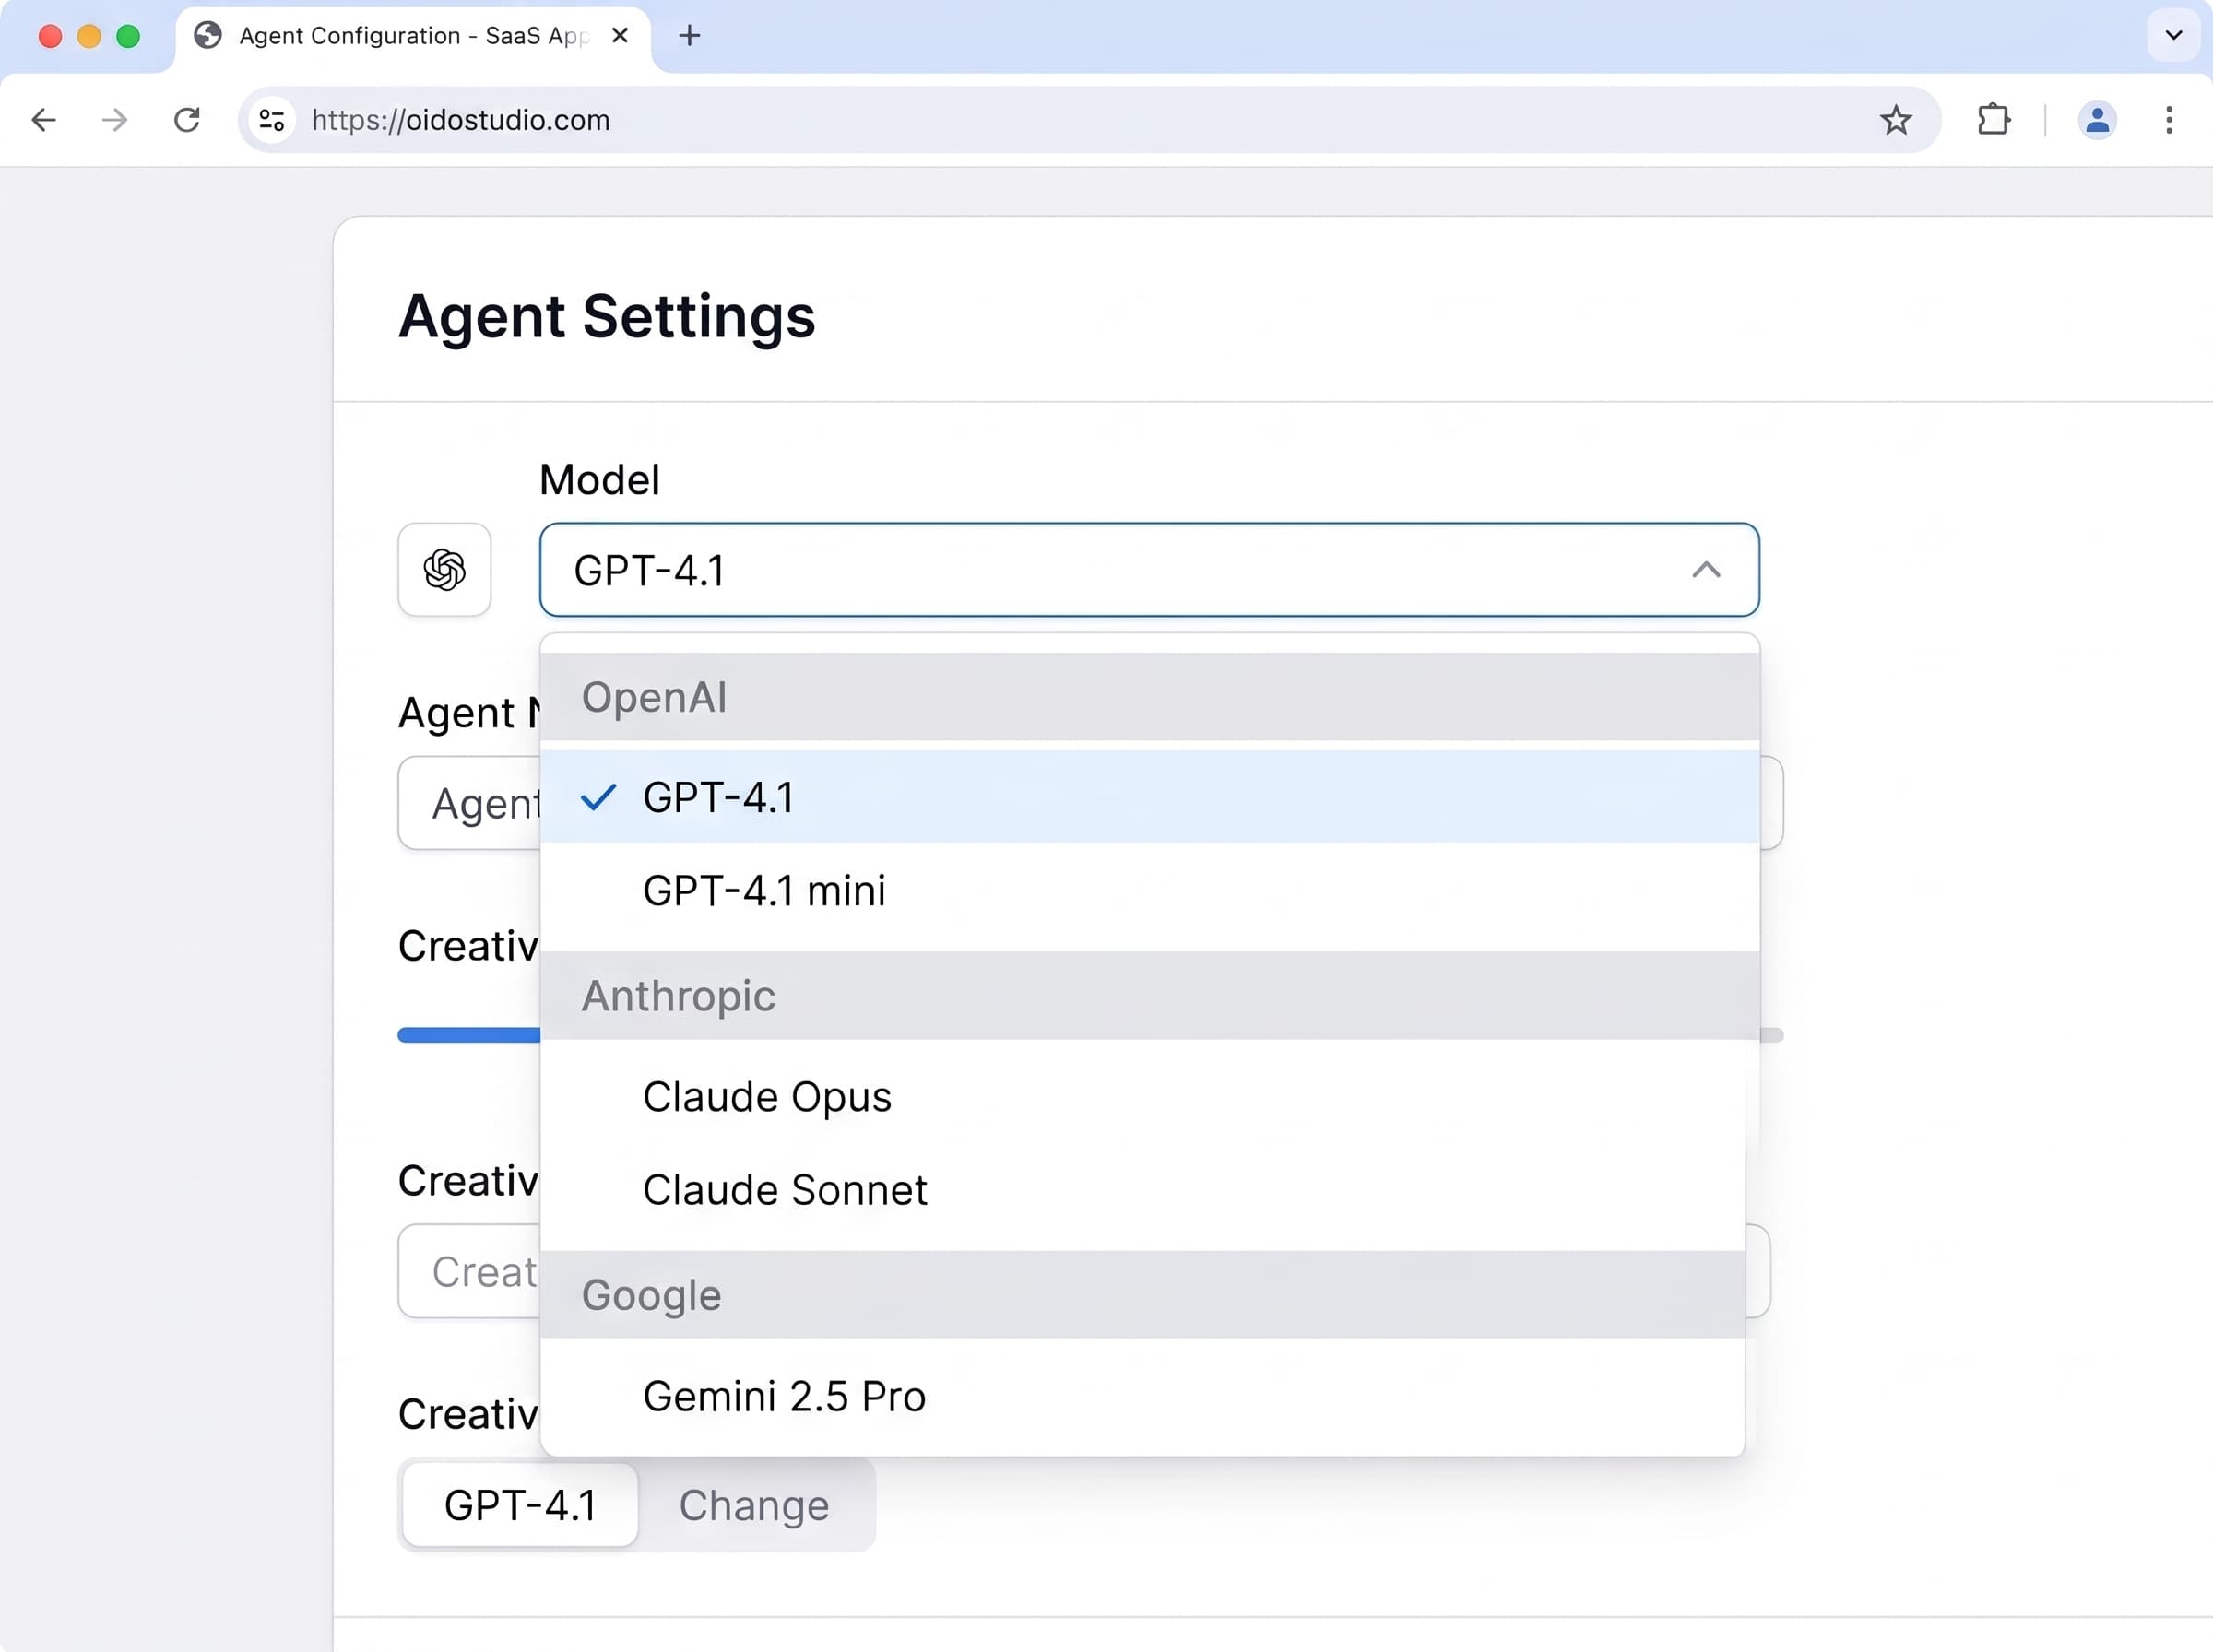Image resolution: width=2213 pixels, height=1652 pixels.
Task: Collapse the Model dropdown chevron
Action: click(1706, 569)
